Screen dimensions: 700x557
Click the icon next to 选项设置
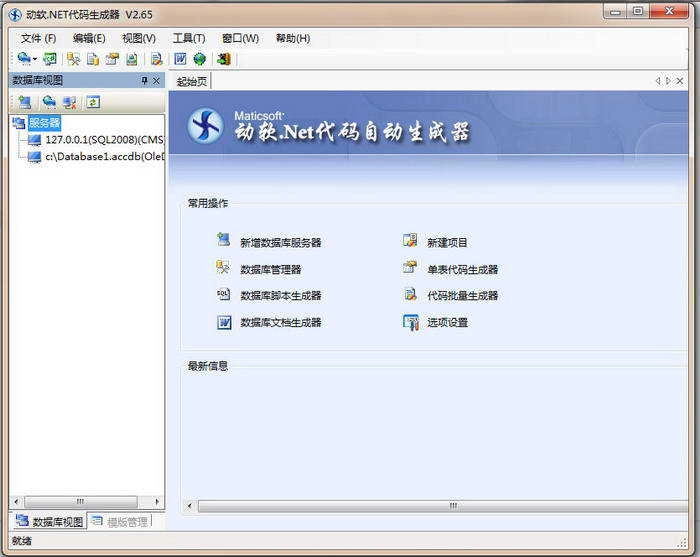click(x=411, y=322)
